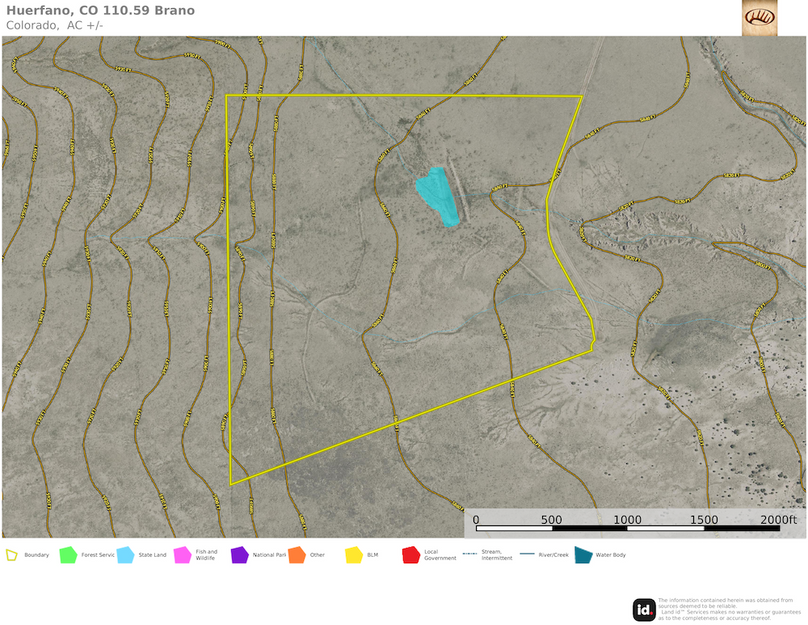Click the map title Huerfano, CO 110.59 Brano
Image resolution: width=808 pixels, height=625 pixels.
click(100, 11)
